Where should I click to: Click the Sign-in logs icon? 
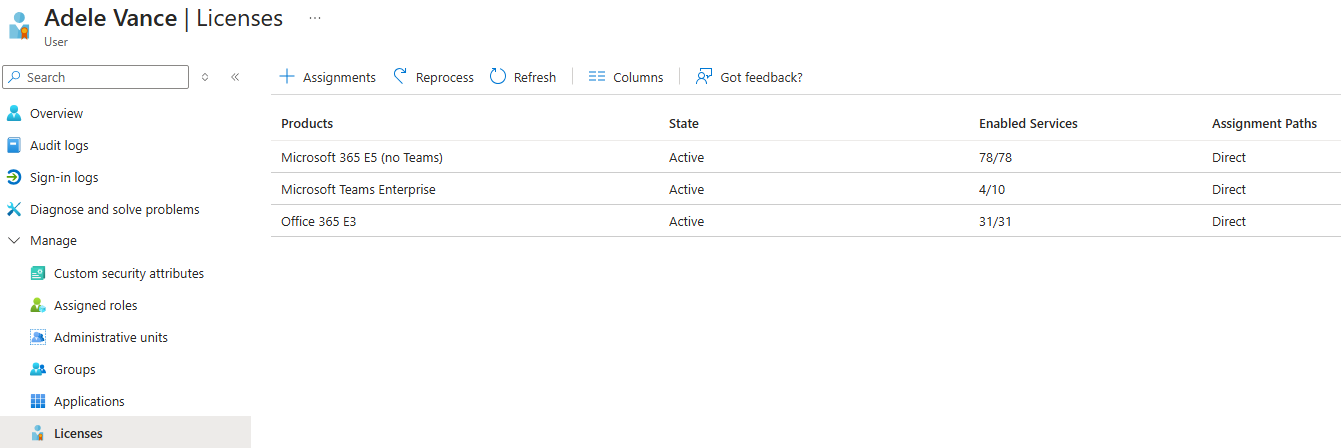pos(14,177)
